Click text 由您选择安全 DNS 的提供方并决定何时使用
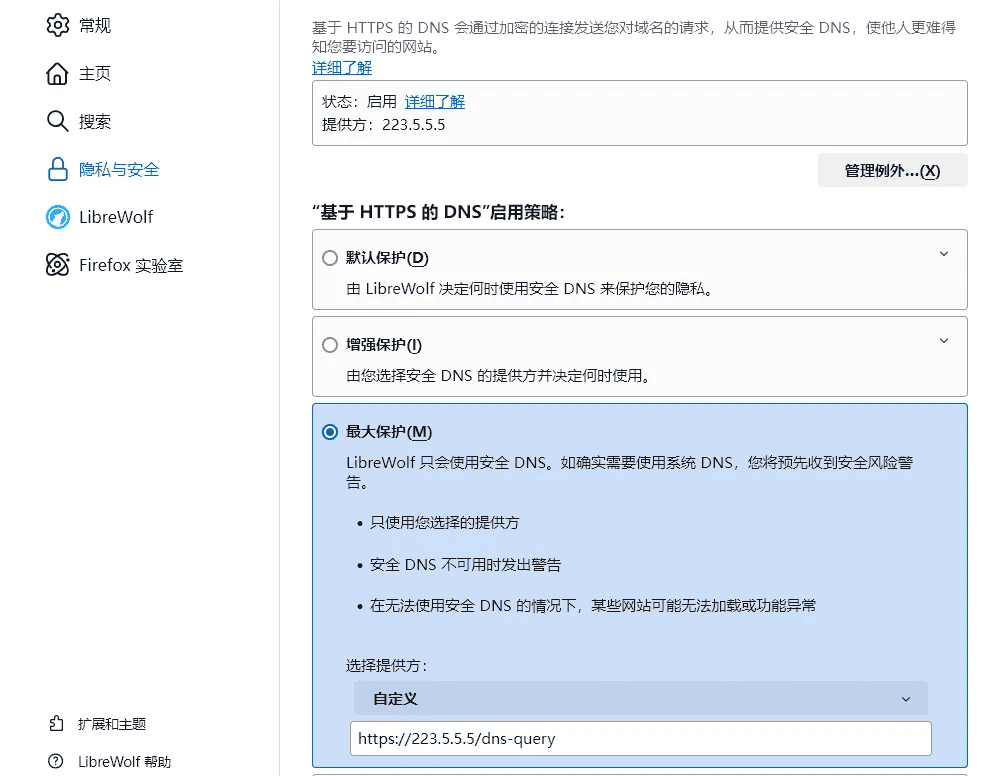Image resolution: width=1006 pixels, height=776 pixels. click(499, 375)
